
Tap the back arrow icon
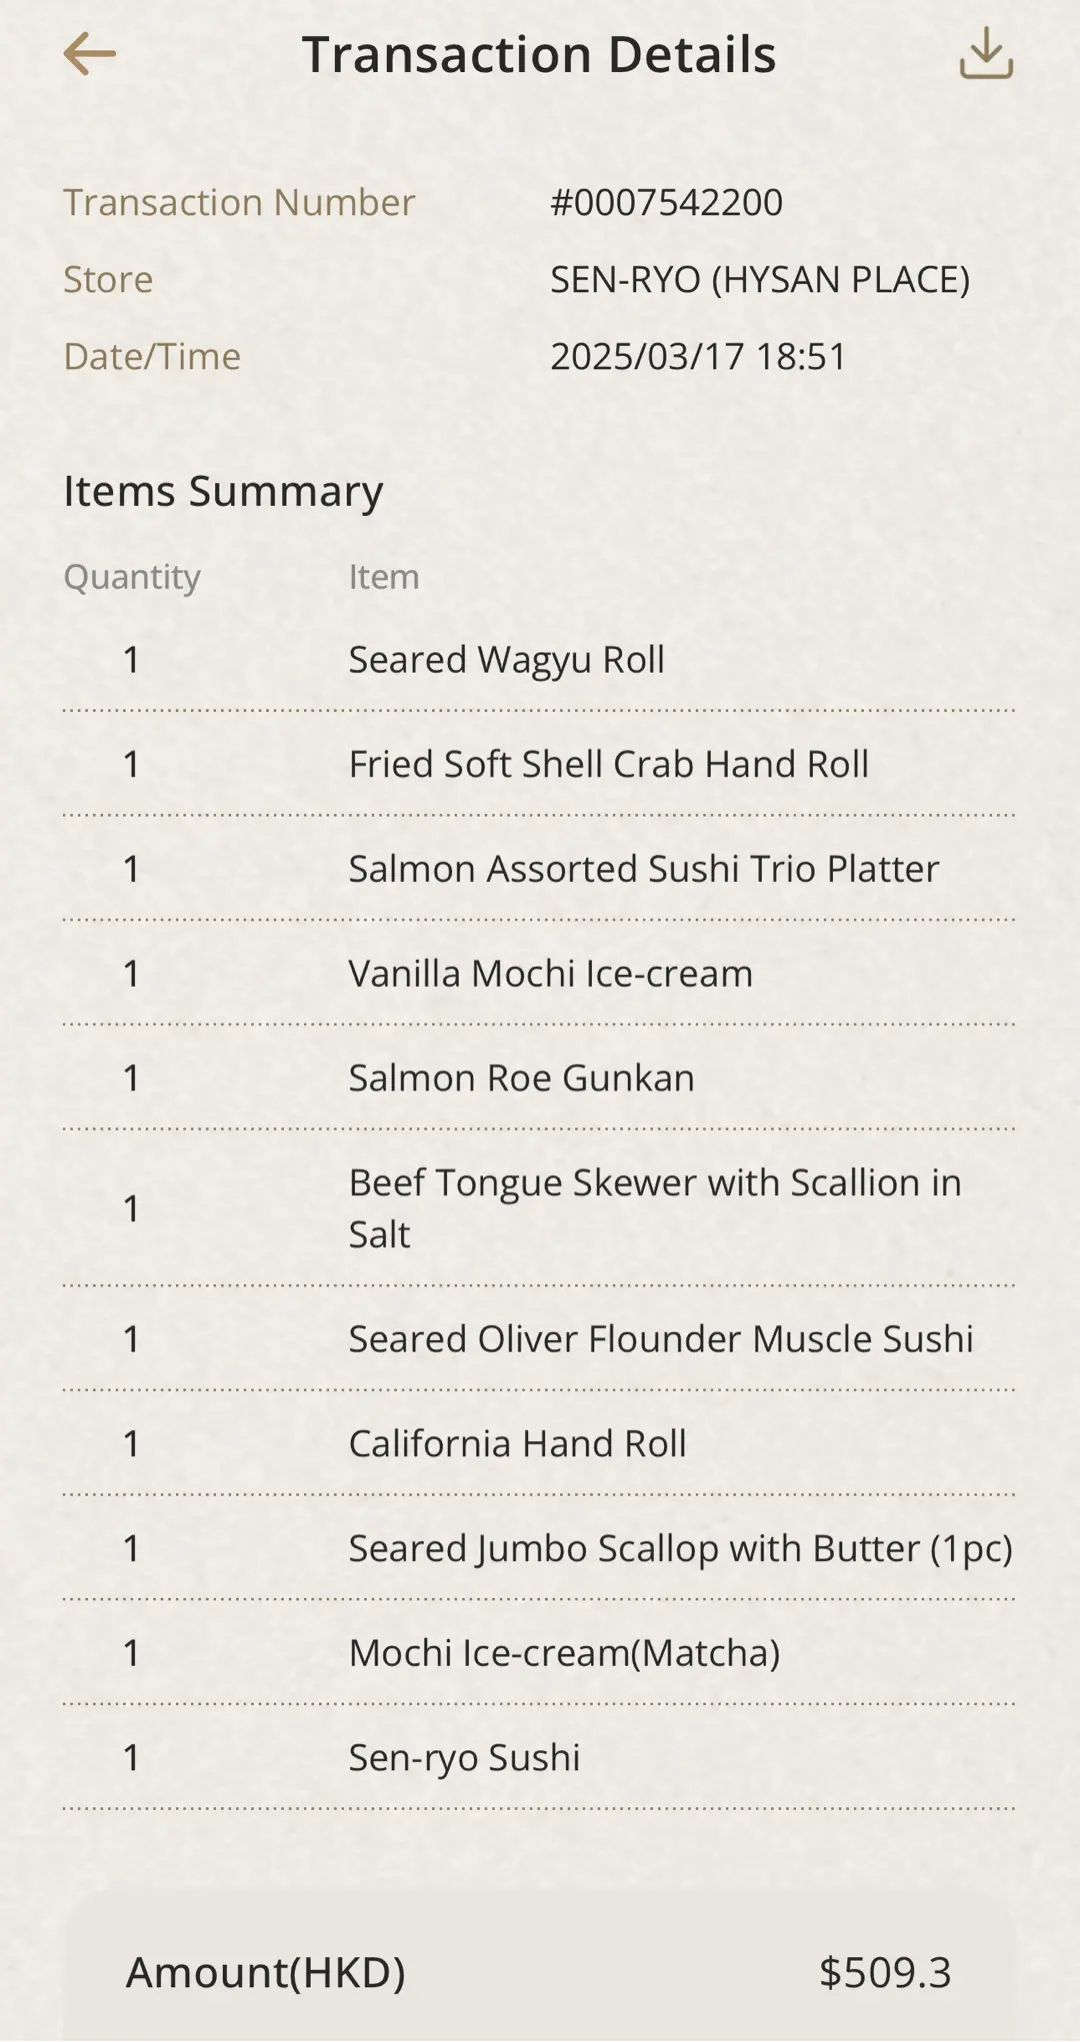tap(90, 54)
